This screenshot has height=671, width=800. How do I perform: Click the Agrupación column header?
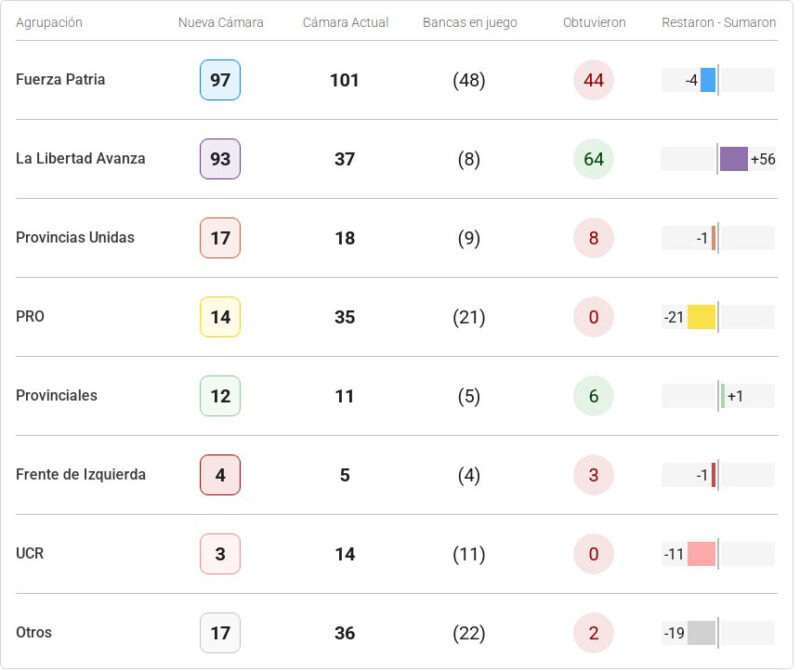pos(49,22)
